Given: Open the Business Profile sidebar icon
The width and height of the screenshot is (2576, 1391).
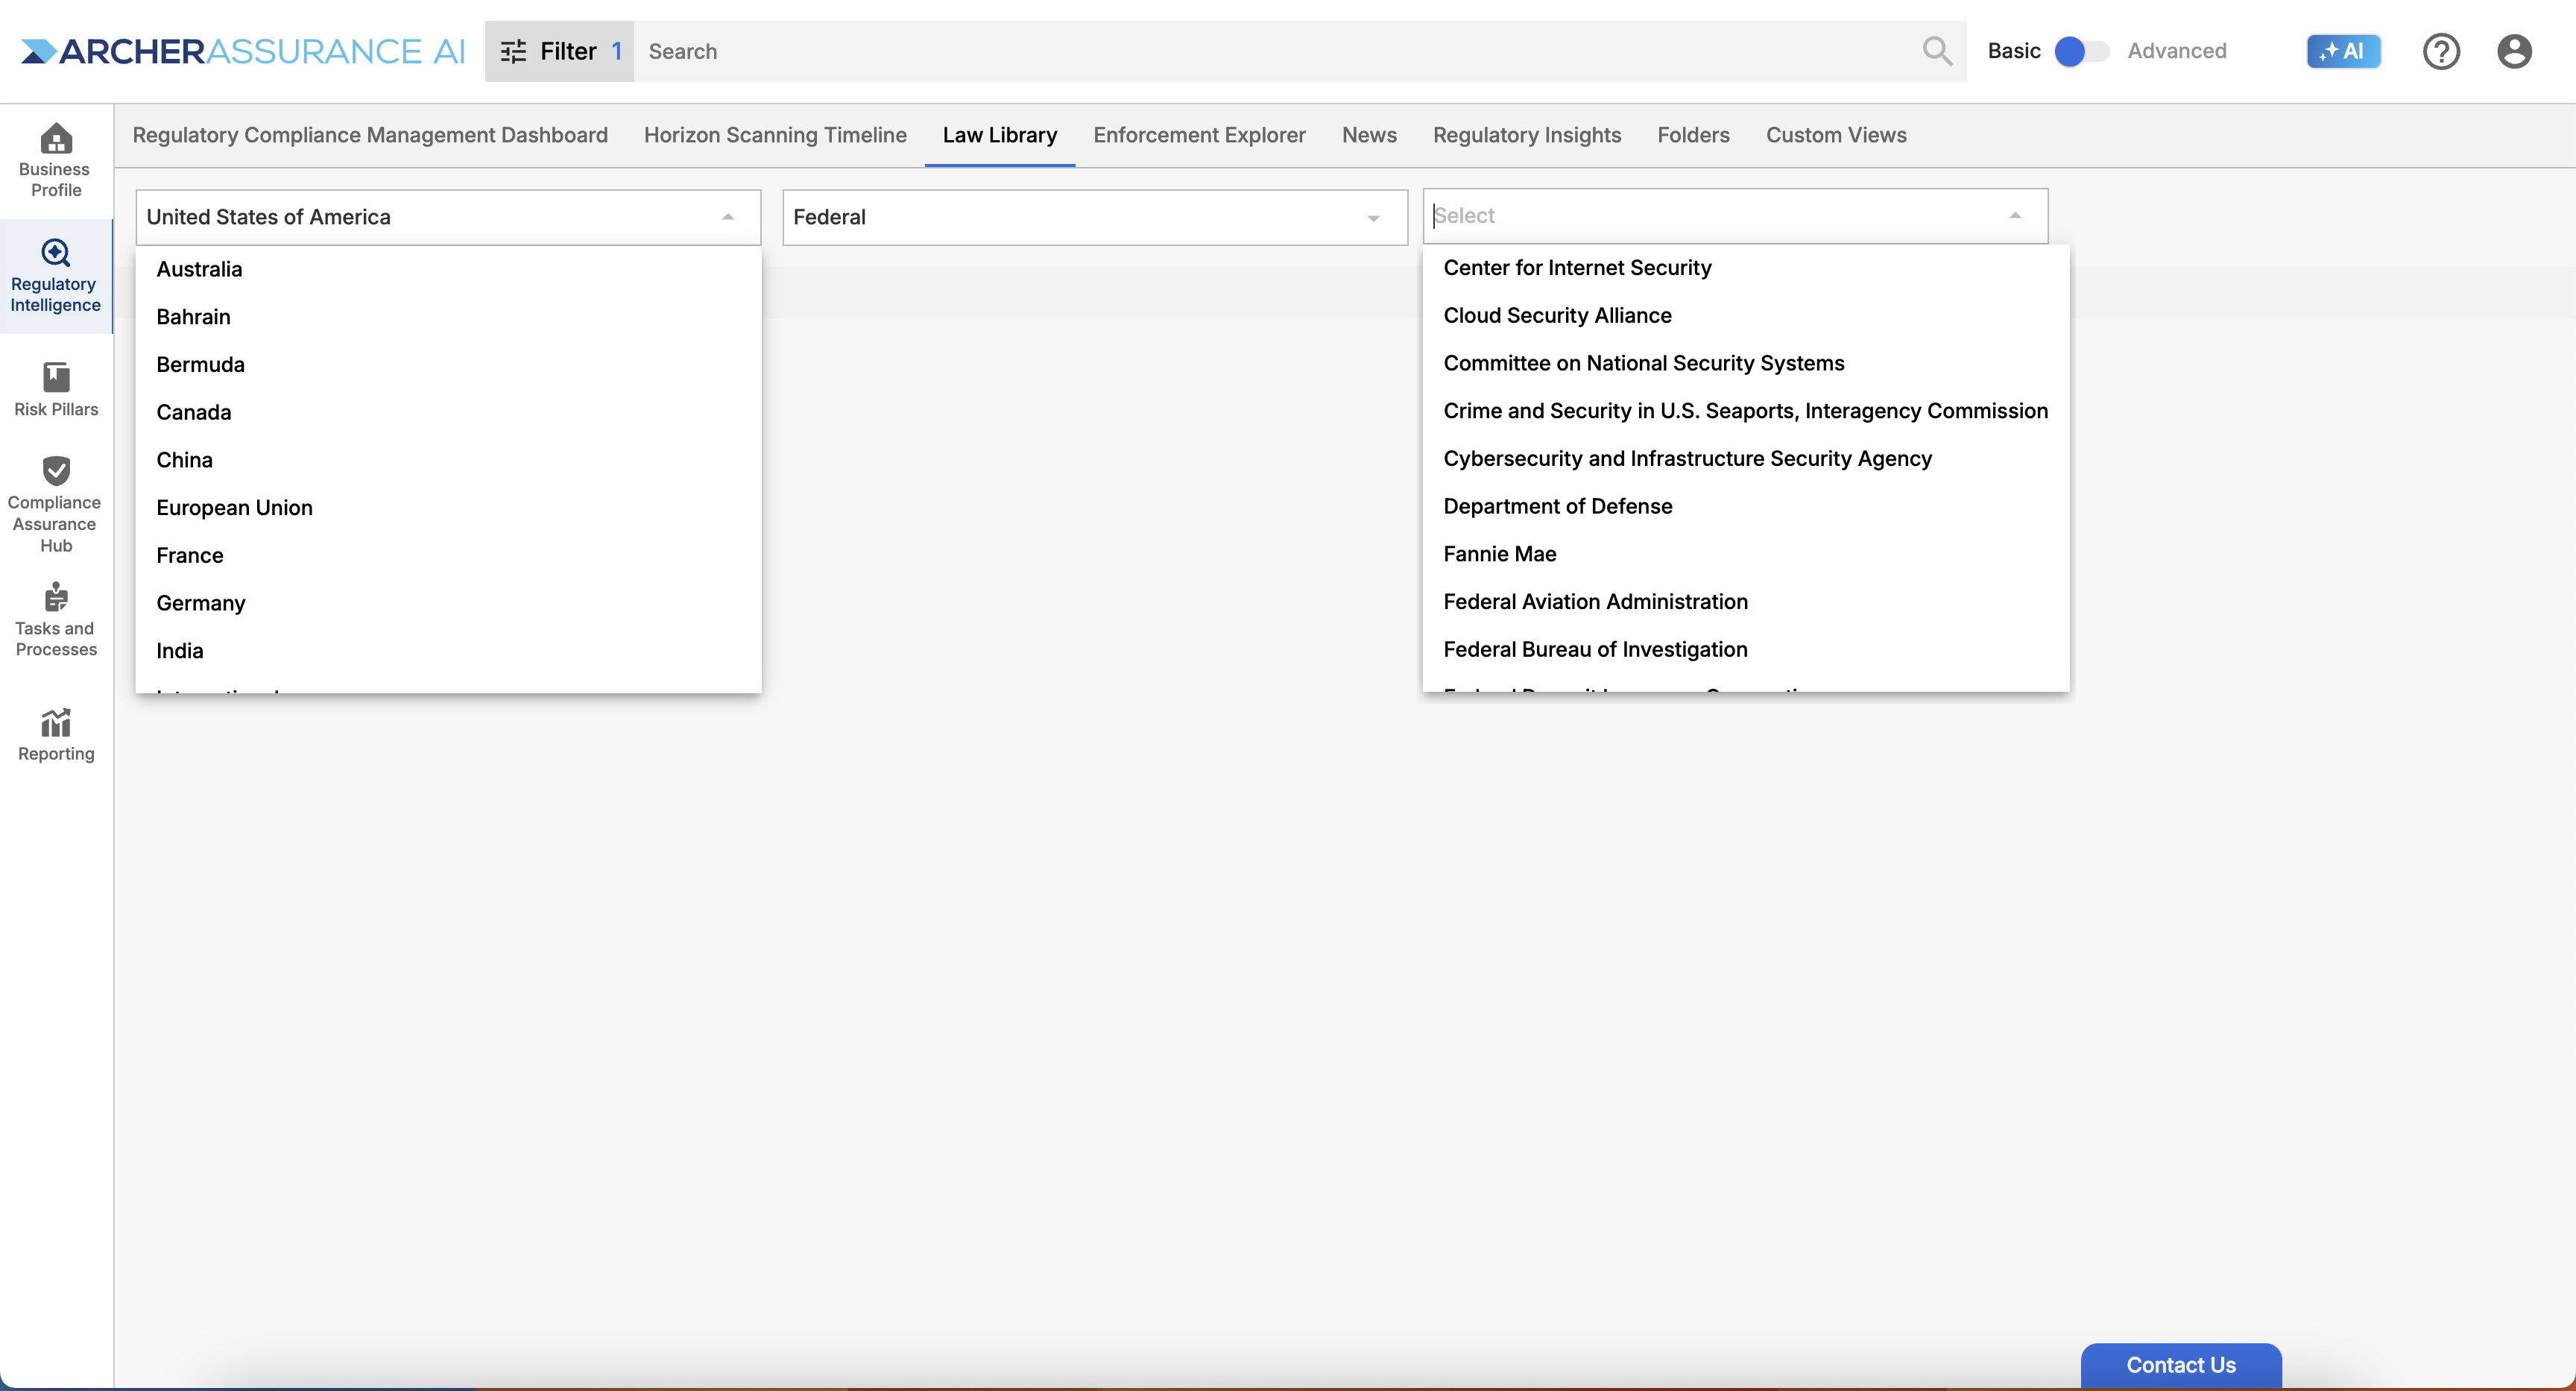Looking at the screenshot, I should pos(56,138).
